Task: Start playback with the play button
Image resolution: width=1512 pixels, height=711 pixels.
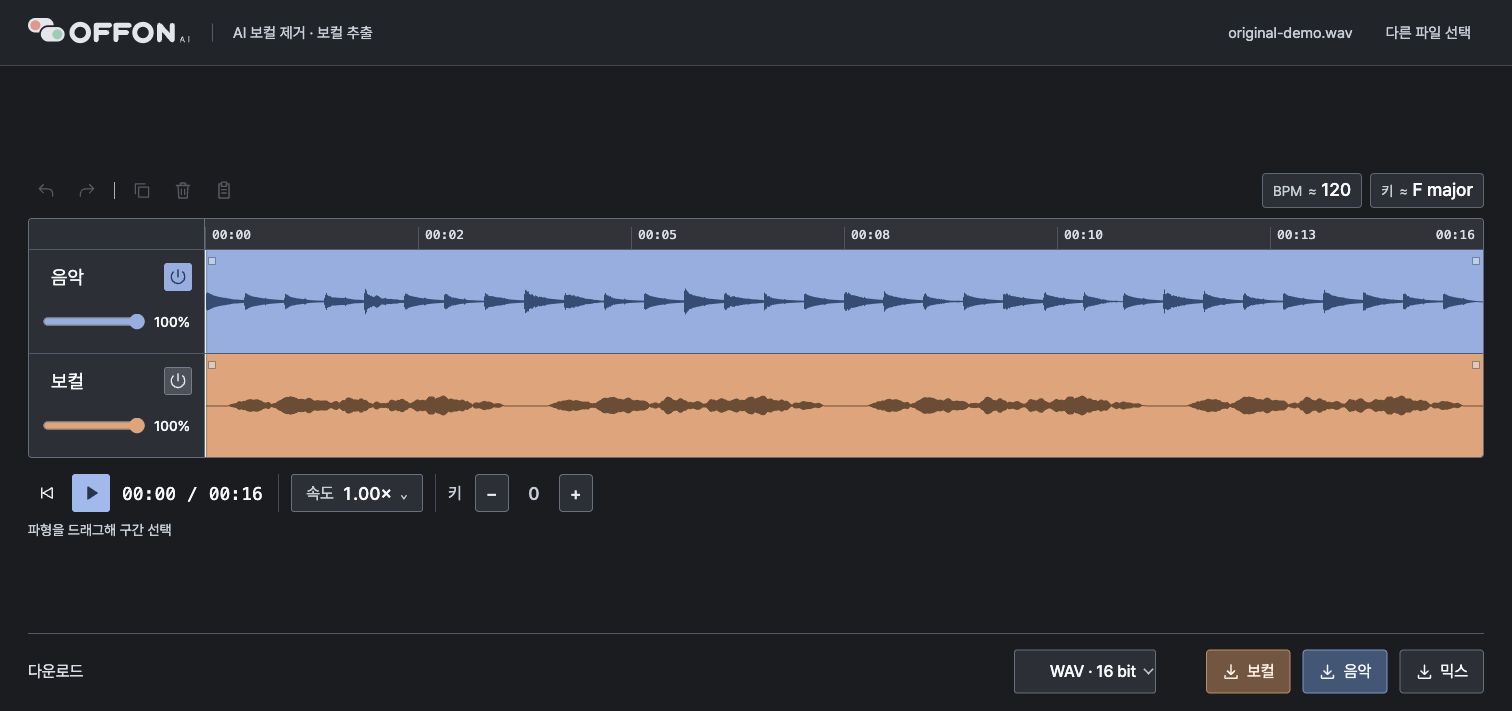Action: click(91, 493)
